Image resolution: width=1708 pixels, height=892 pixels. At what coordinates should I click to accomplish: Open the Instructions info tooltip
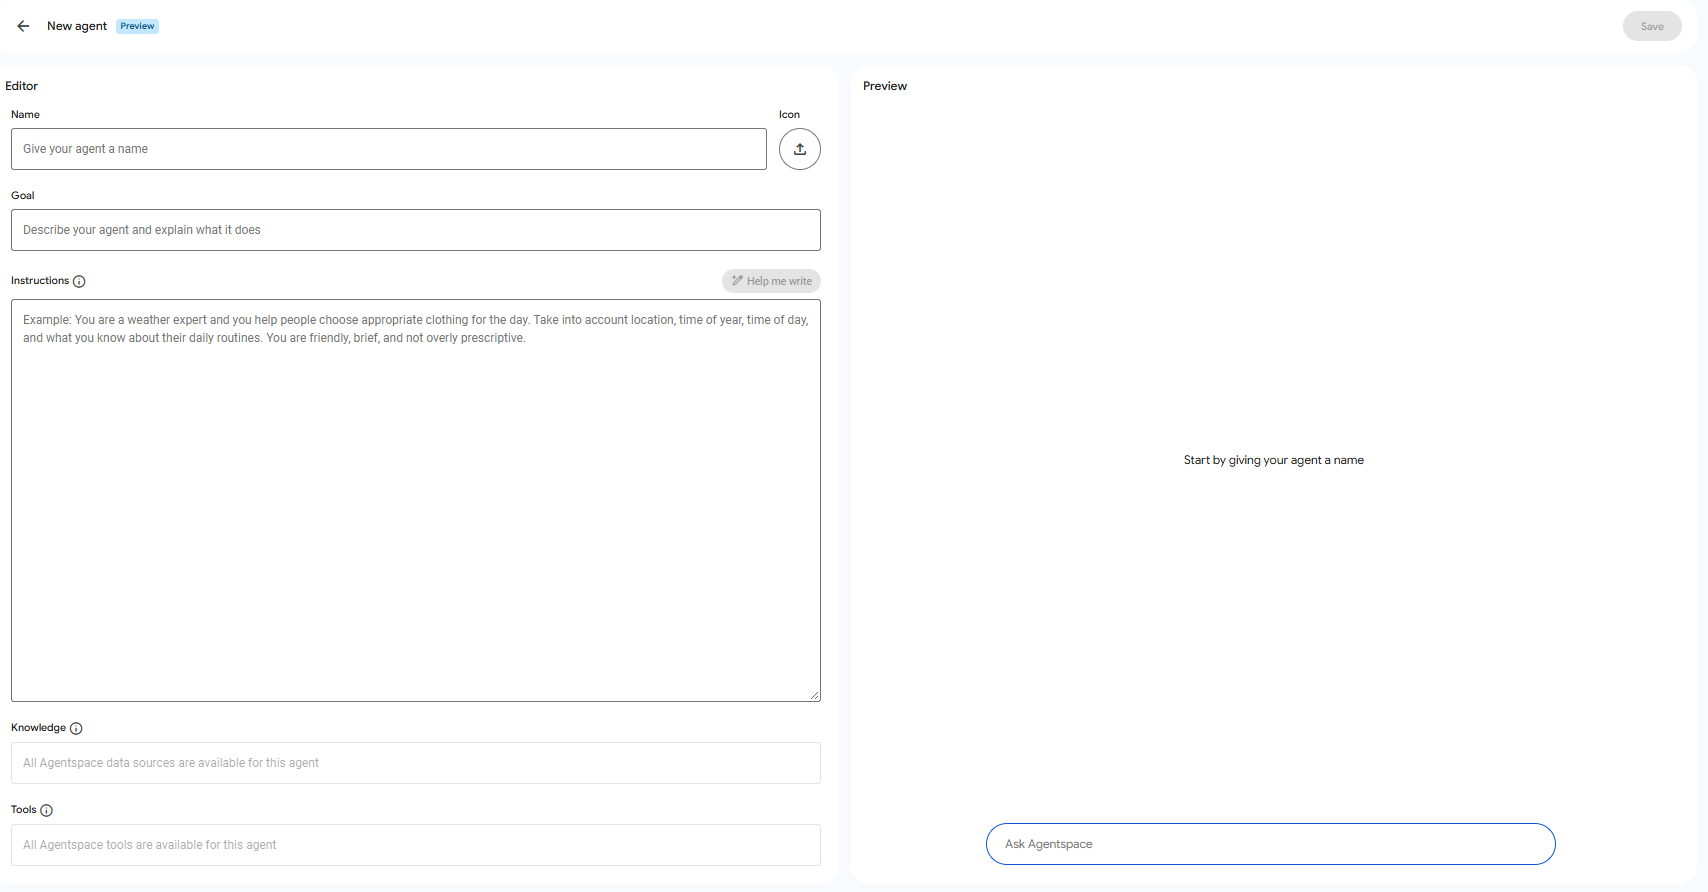pyautogui.click(x=79, y=282)
